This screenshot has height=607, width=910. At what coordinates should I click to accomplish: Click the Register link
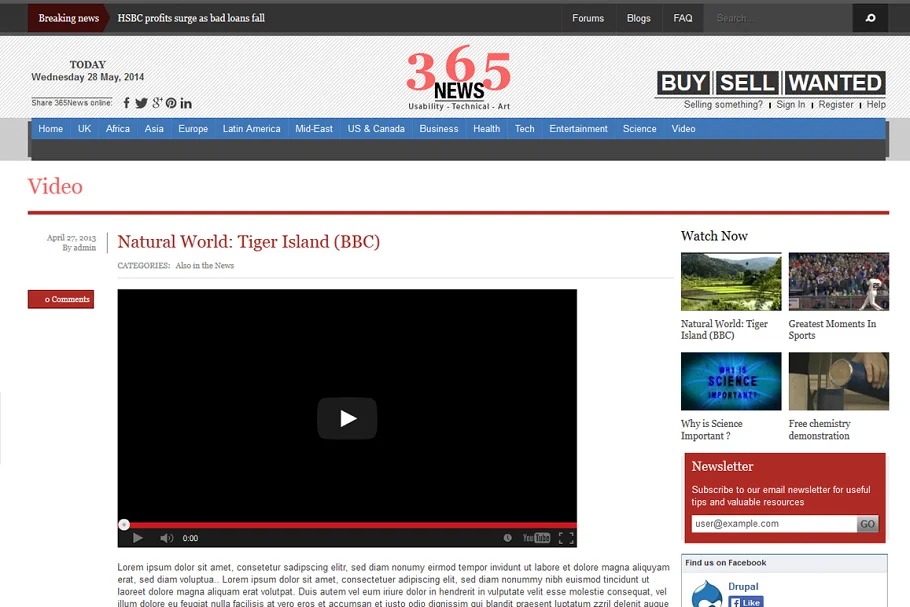[x=836, y=104]
